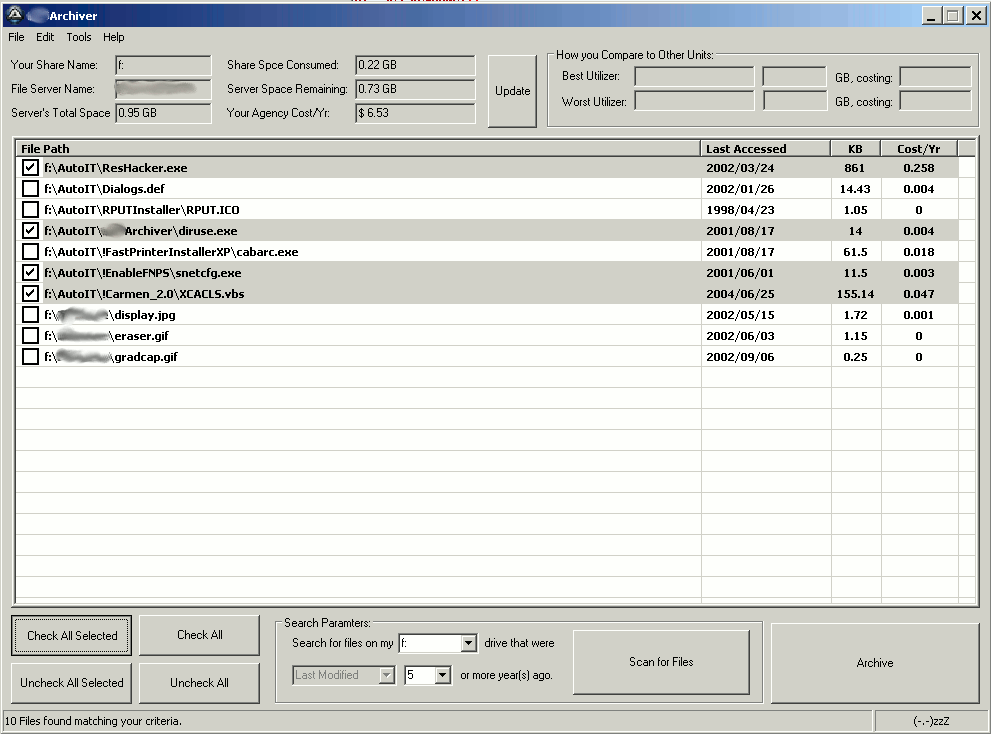Image resolution: width=991 pixels, height=734 pixels.
Task: Select the f:\AutoIT\ResHacker.exe row path
Action: pyautogui.click(x=116, y=168)
